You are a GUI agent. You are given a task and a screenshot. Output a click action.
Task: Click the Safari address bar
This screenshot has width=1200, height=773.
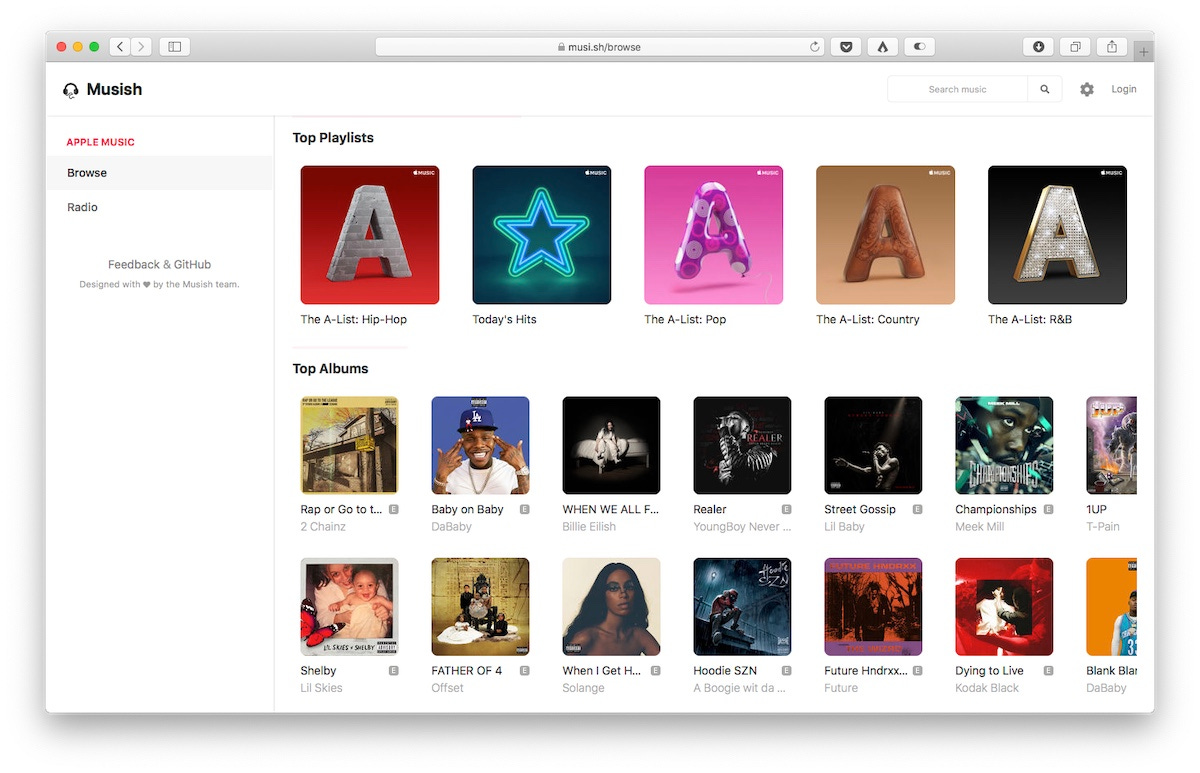600,46
